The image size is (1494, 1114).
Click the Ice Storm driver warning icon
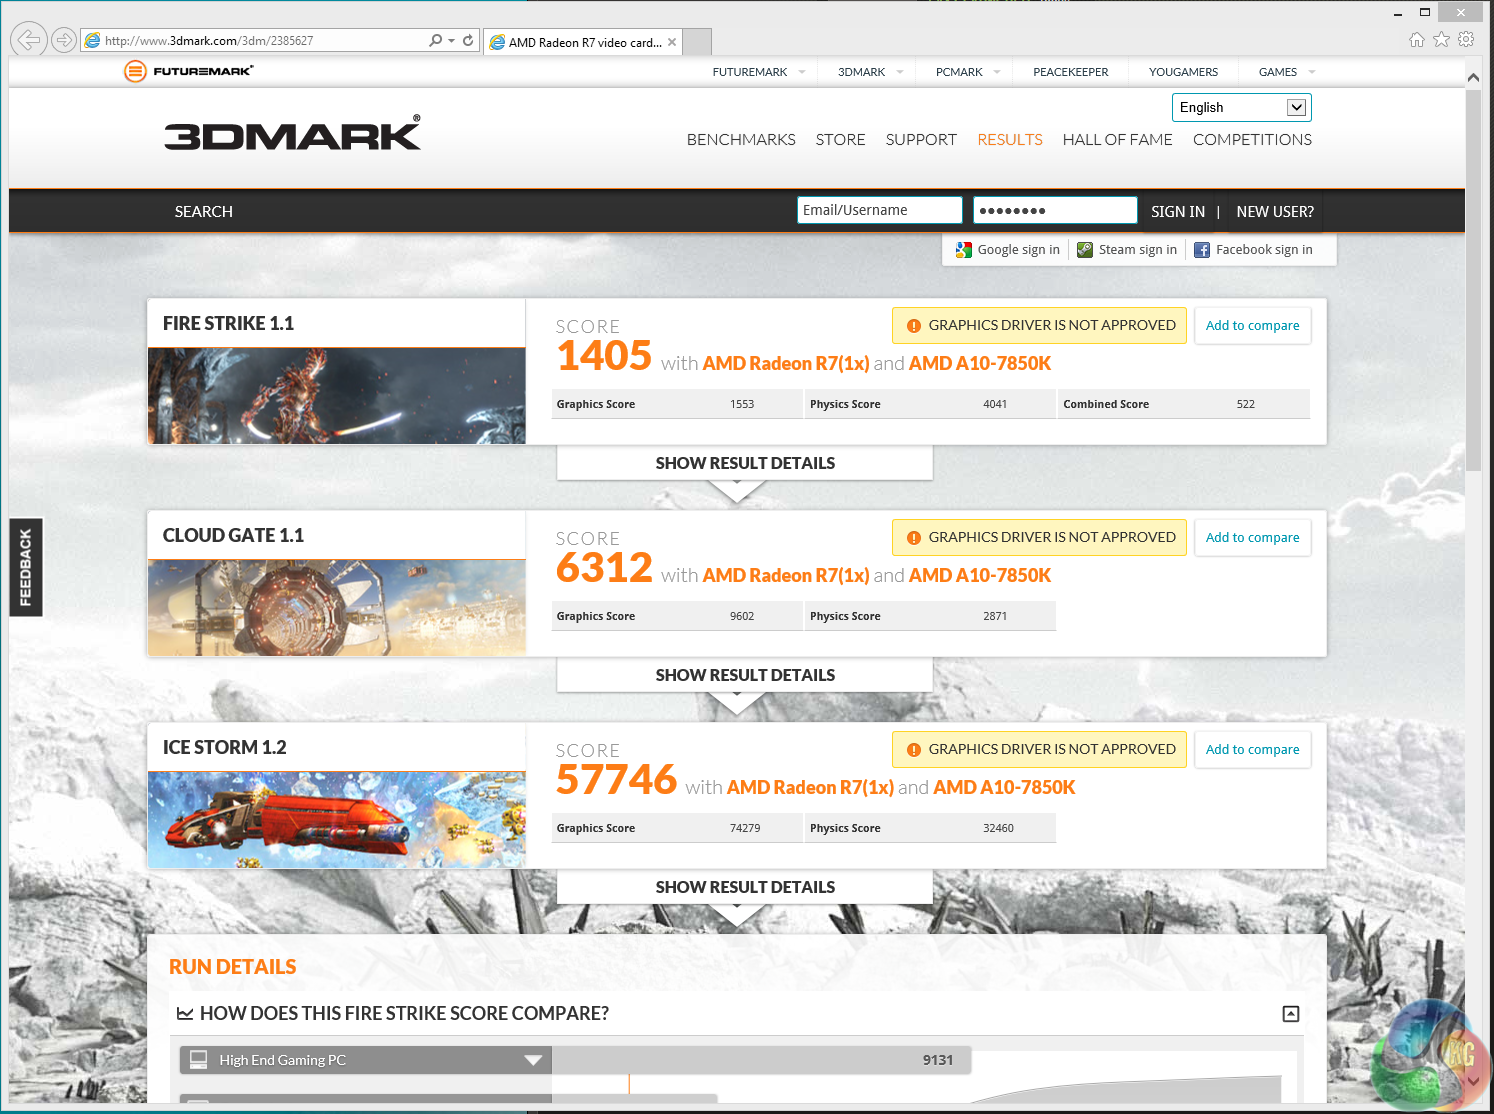913,750
